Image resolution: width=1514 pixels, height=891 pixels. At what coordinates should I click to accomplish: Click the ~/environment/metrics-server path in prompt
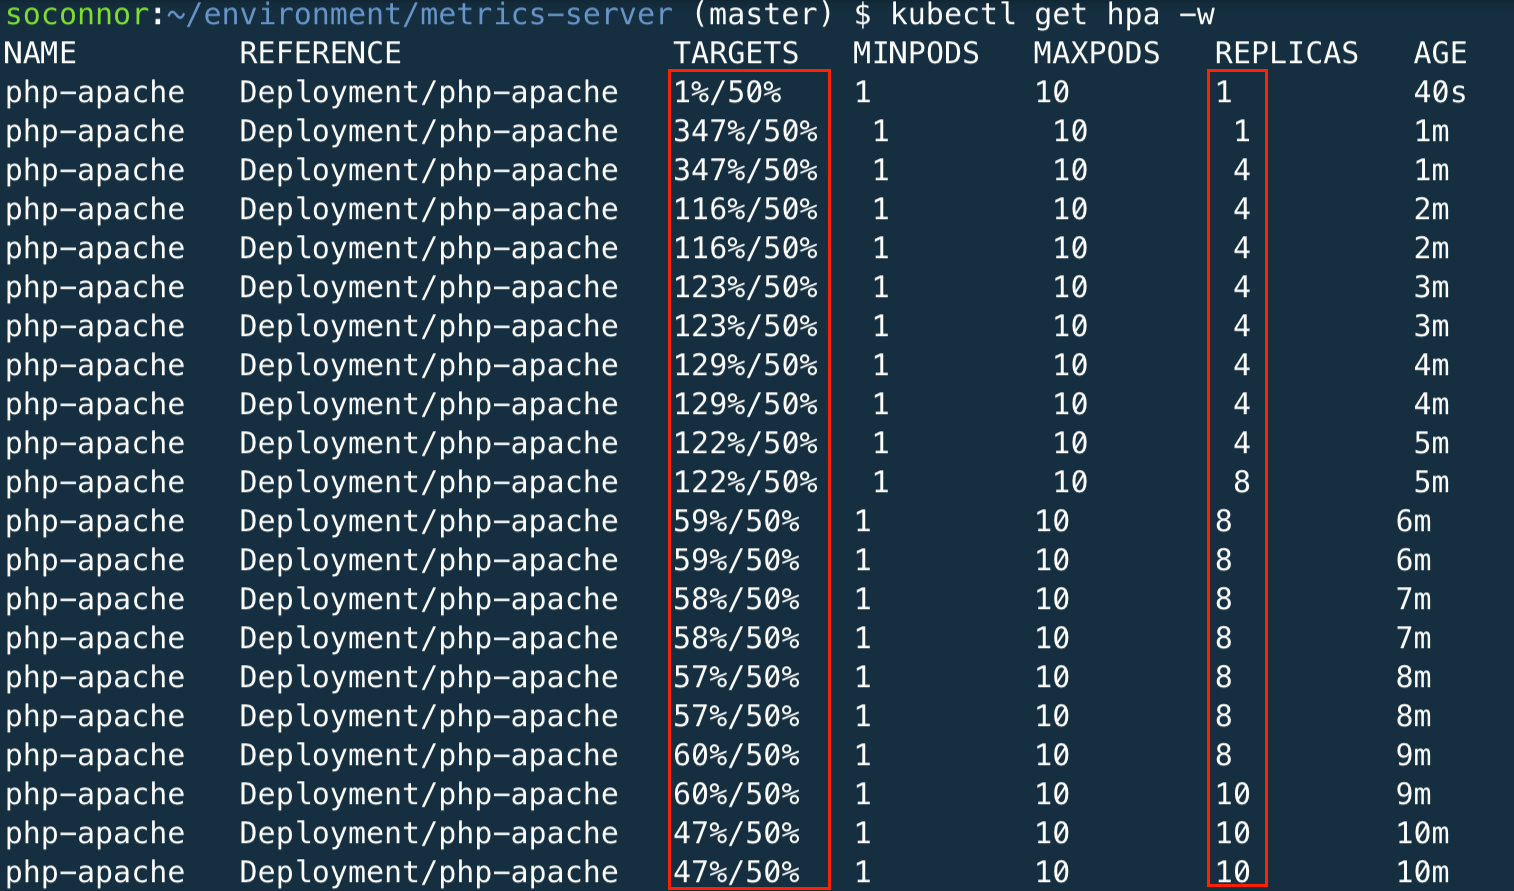click(x=419, y=15)
